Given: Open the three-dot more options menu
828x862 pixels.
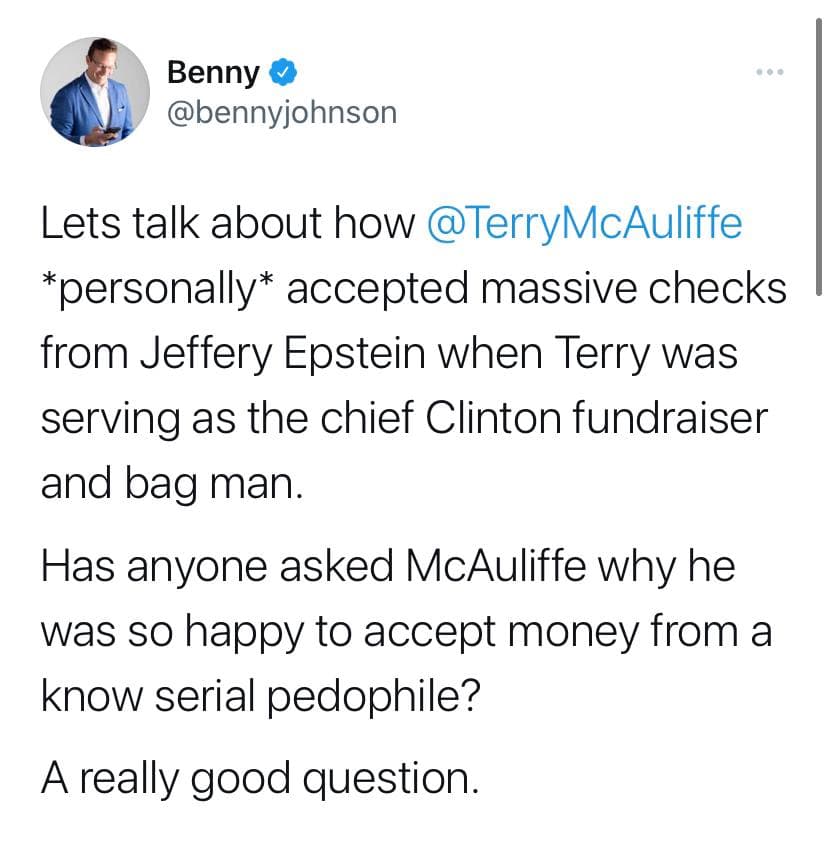Looking at the screenshot, I should (767, 73).
